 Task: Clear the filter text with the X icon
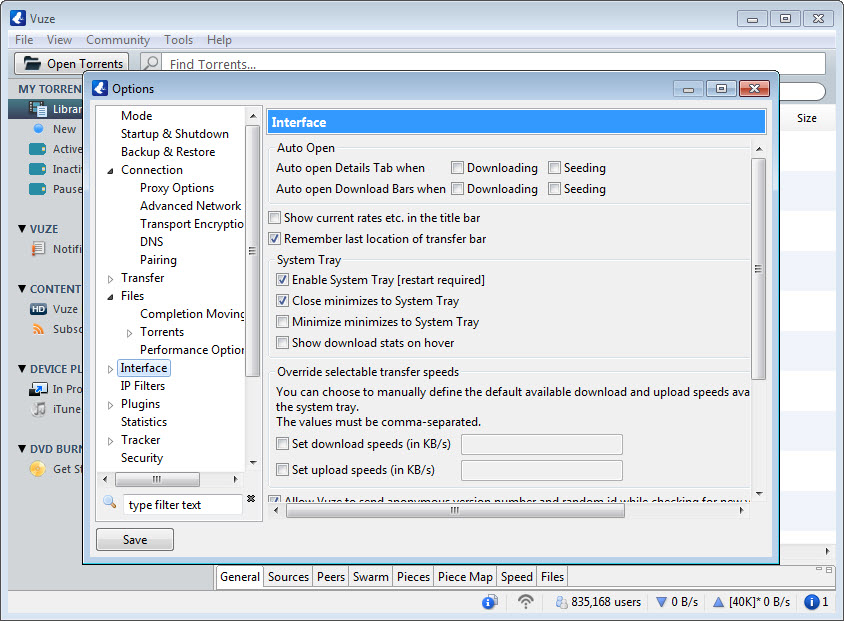251,498
